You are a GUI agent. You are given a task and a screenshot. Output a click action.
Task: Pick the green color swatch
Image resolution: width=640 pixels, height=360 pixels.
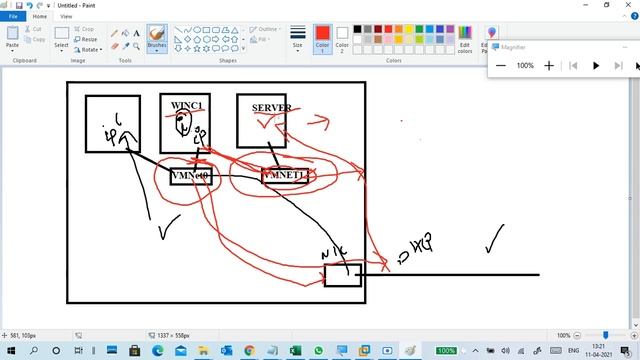(x=419, y=29)
